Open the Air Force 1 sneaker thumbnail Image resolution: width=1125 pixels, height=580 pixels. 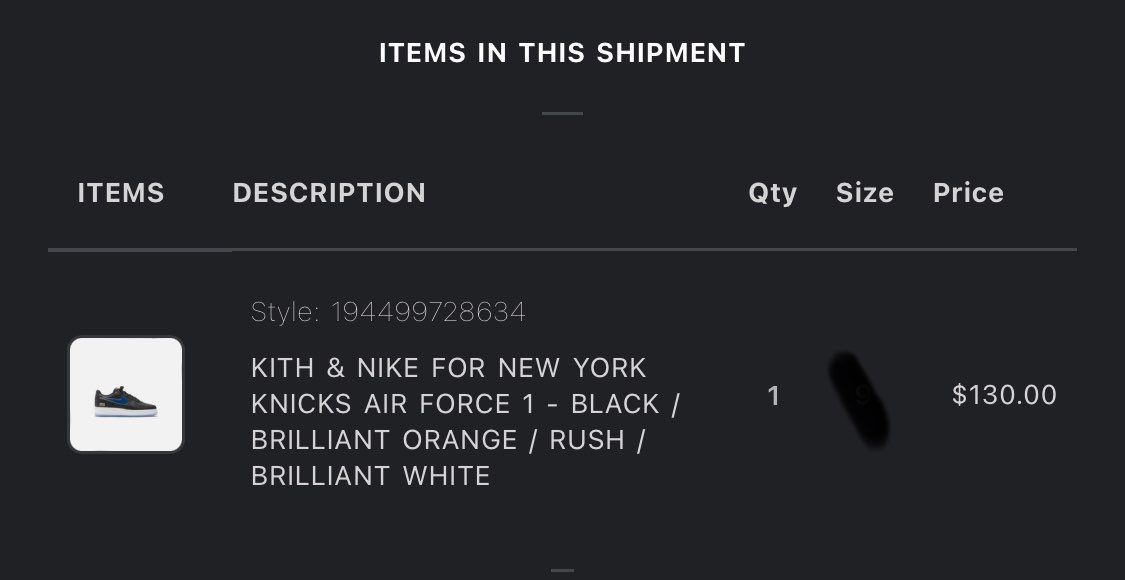pos(126,395)
